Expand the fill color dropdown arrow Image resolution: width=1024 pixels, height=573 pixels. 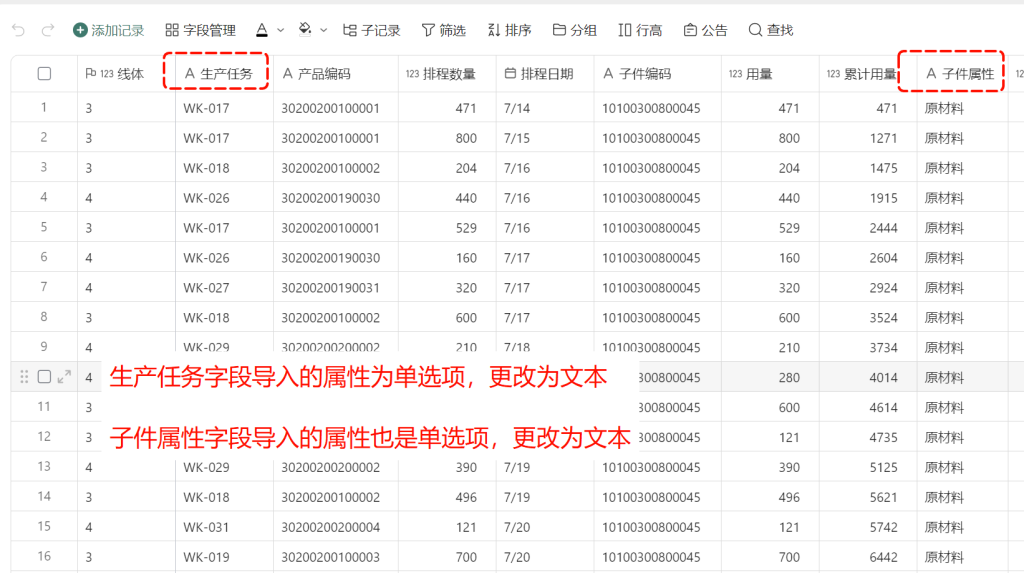(x=323, y=30)
